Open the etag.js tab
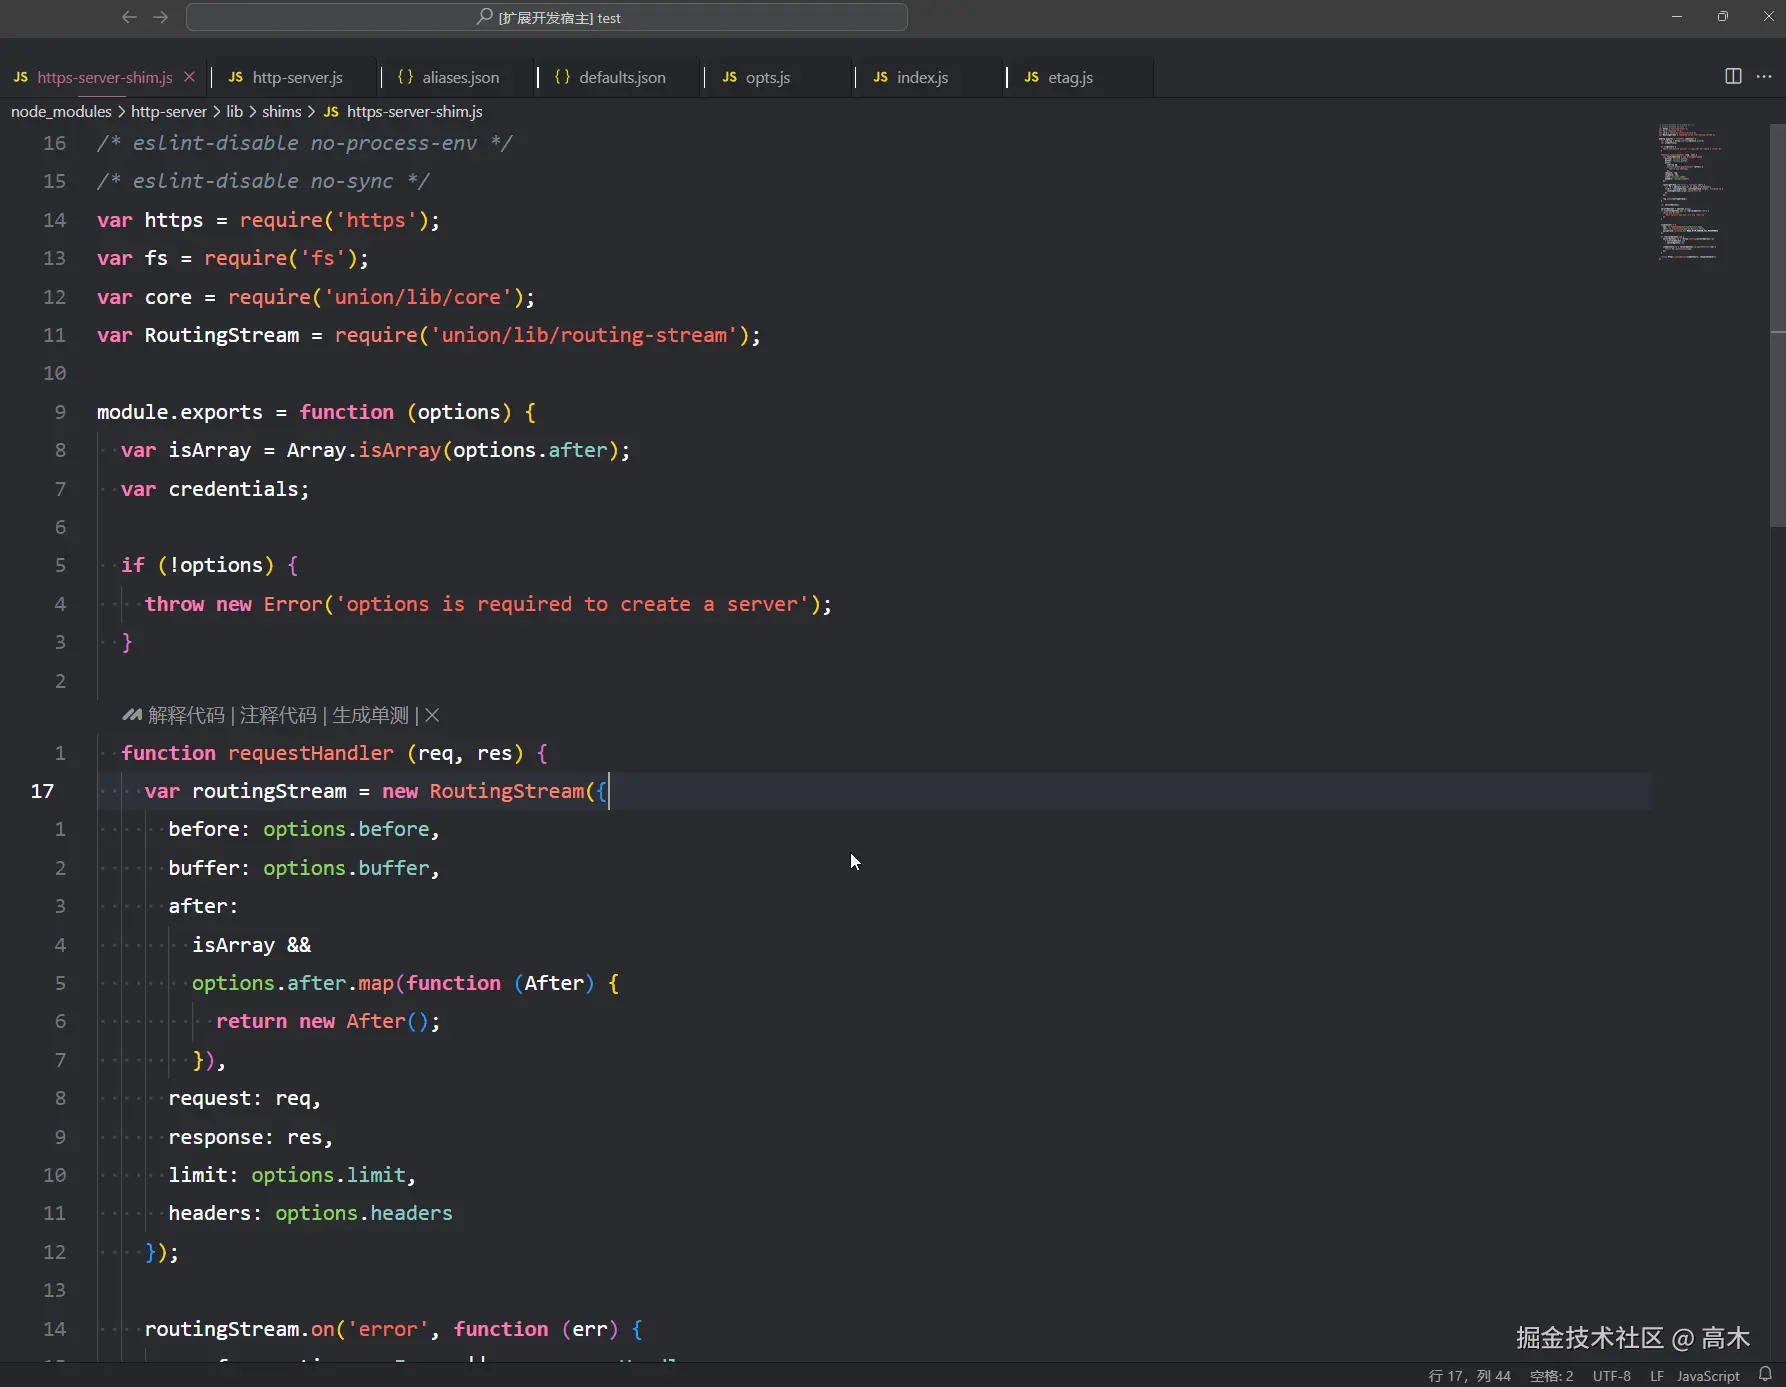 click(x=1070, y=77)
